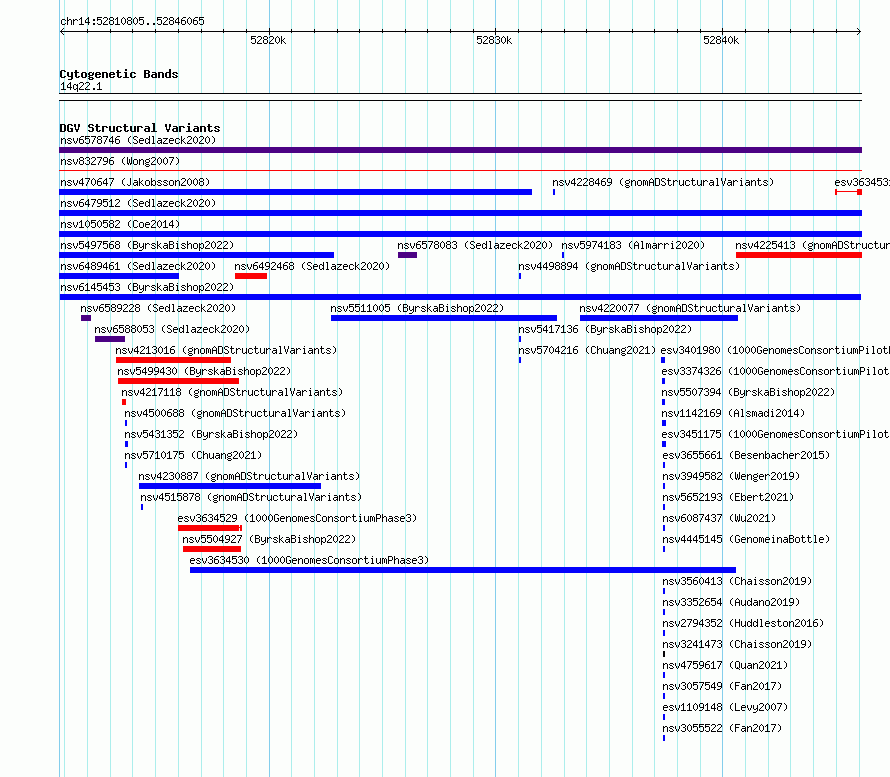This screenshot has width=890, height=777.
Task: Click nsv6578083 (Sedlazeck2020) label
Action: pos(475,245)
